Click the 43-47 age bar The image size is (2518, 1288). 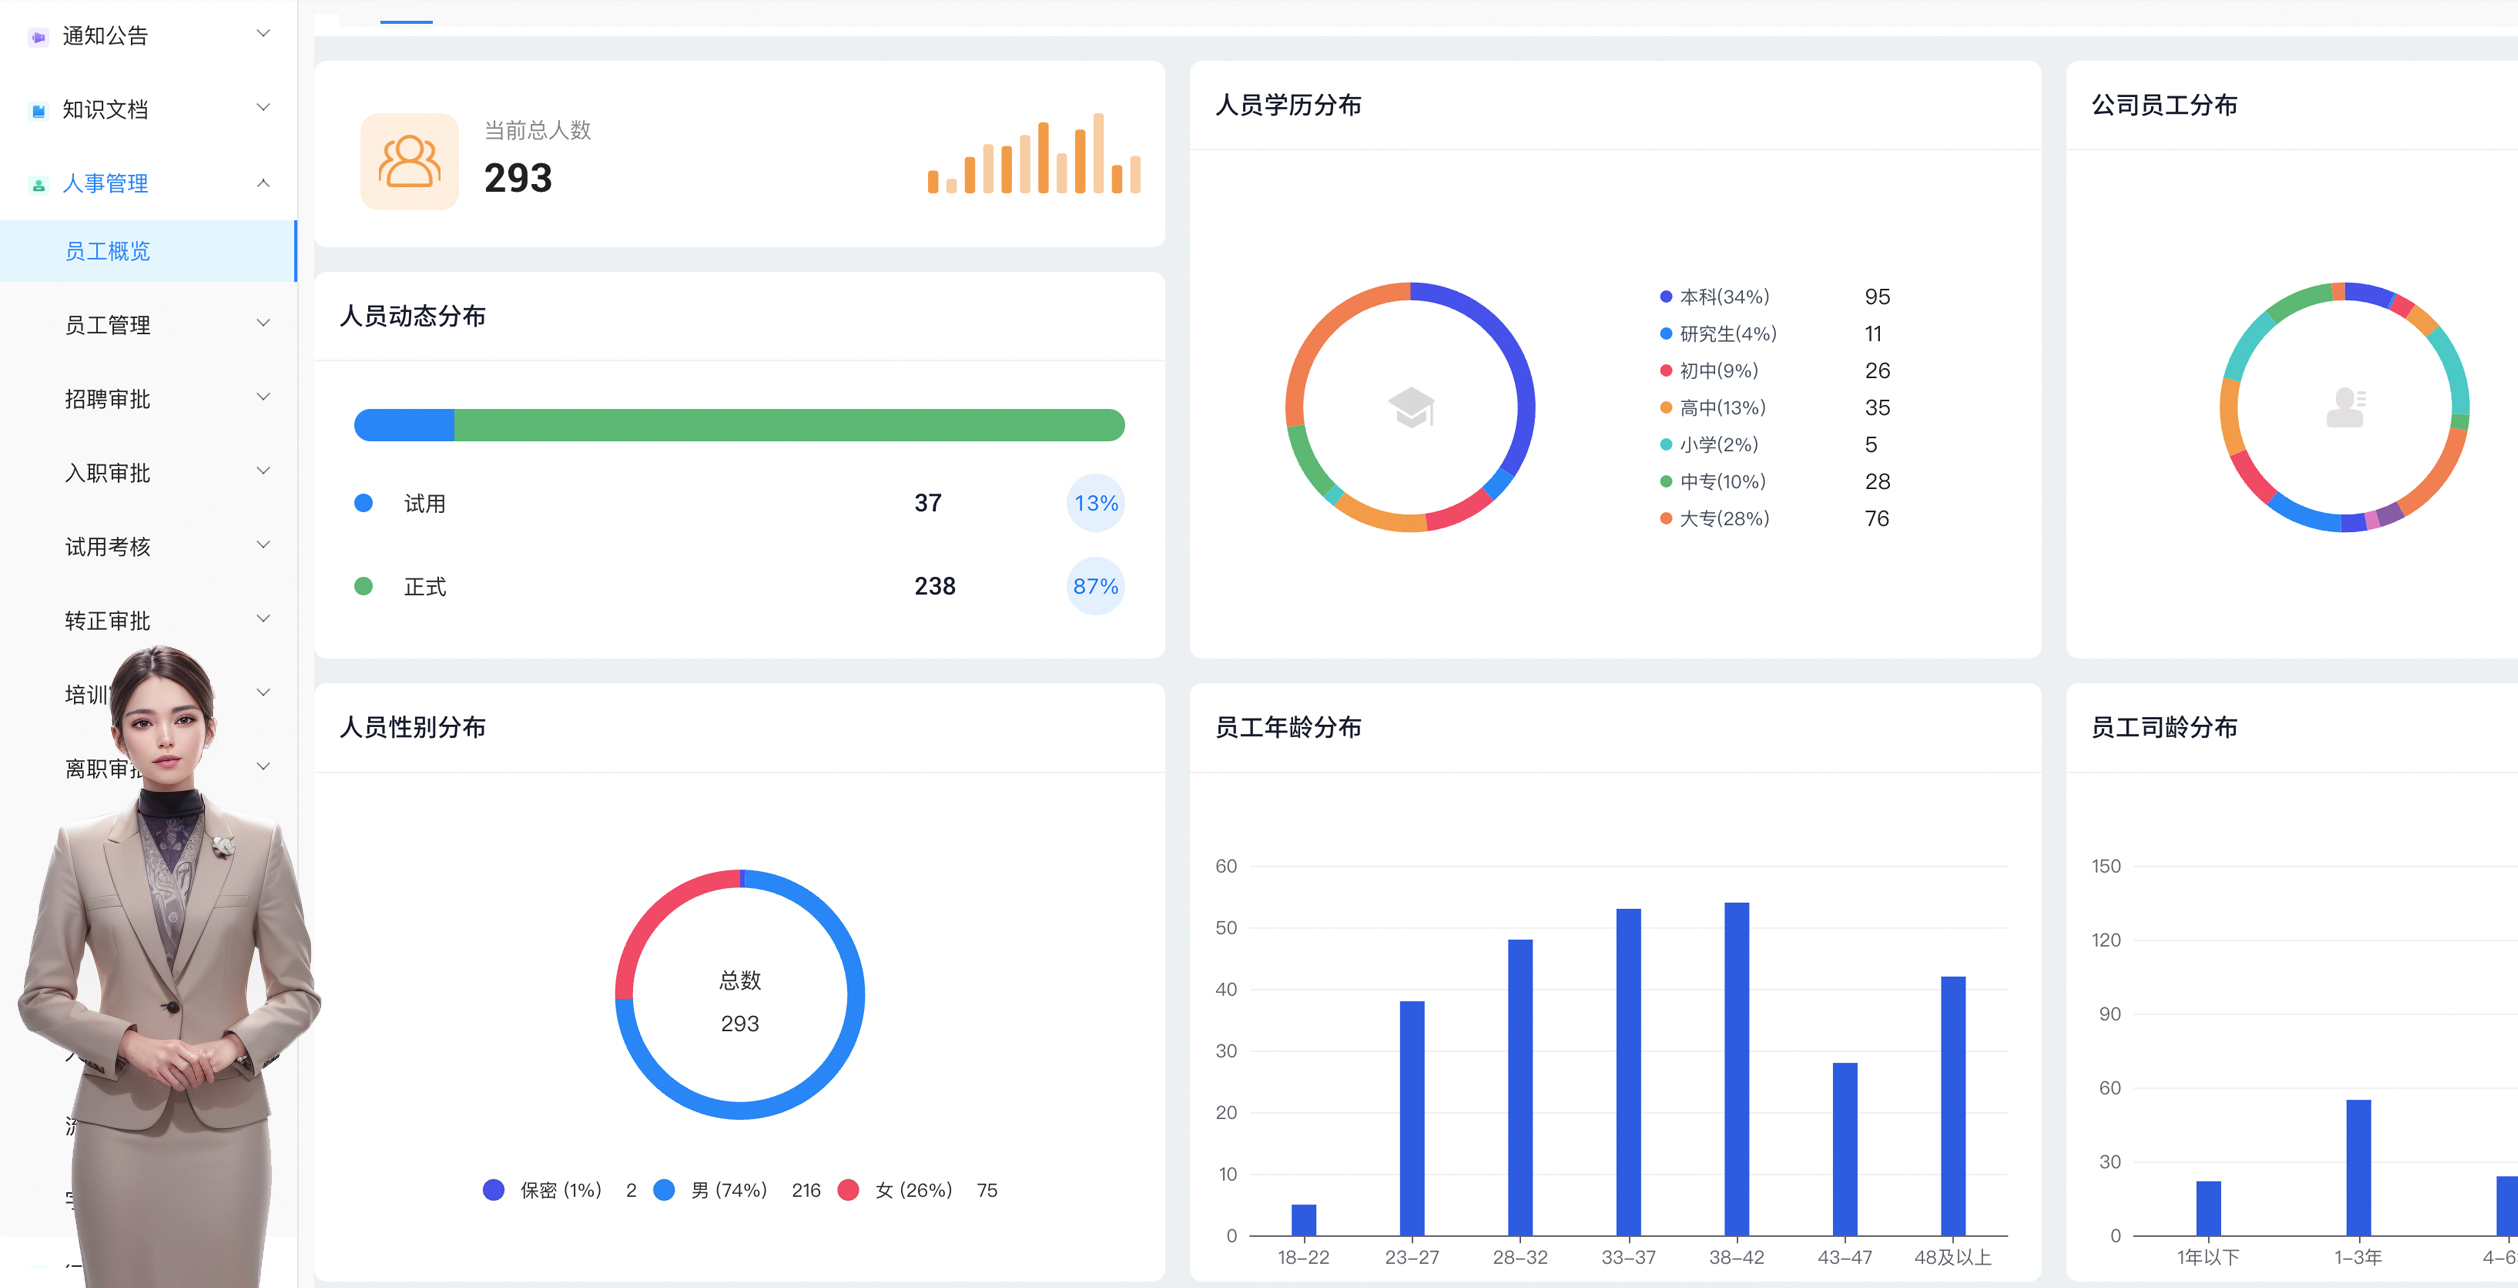[1845, 1149]
